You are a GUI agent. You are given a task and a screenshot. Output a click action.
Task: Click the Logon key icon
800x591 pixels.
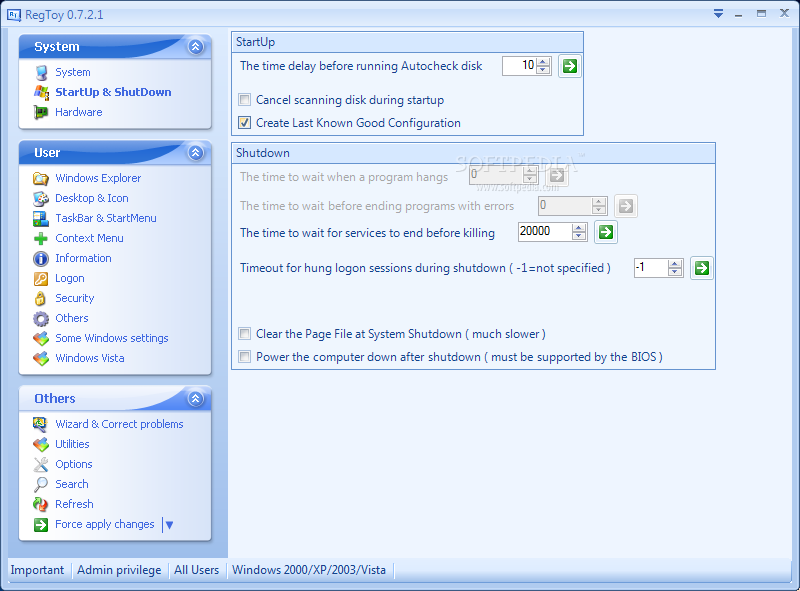41,279
